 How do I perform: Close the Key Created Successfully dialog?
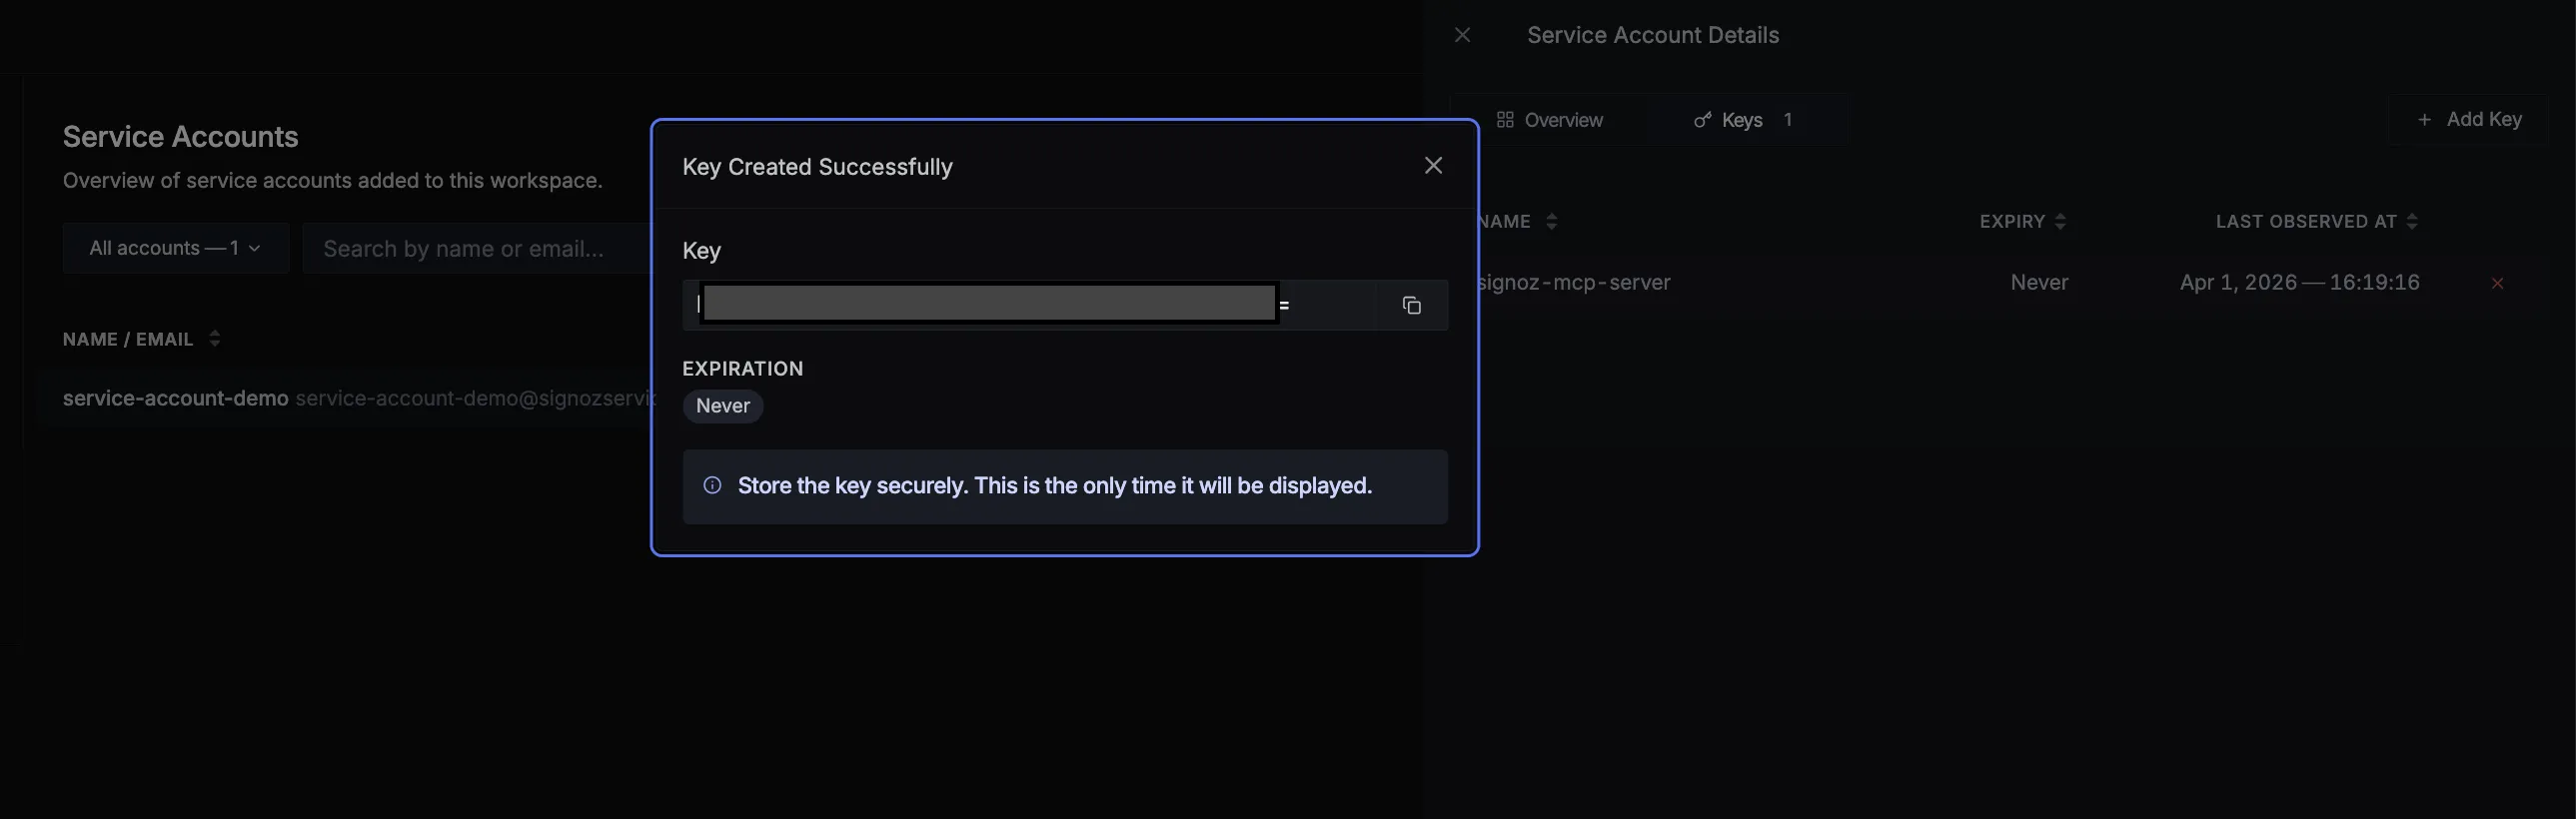coord(1433,166)
